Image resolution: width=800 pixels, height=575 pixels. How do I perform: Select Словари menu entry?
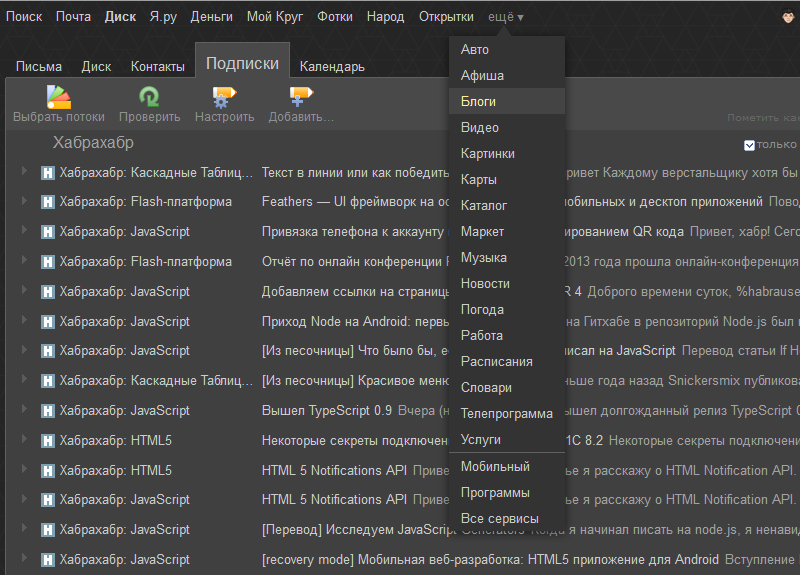click(507, 387)
